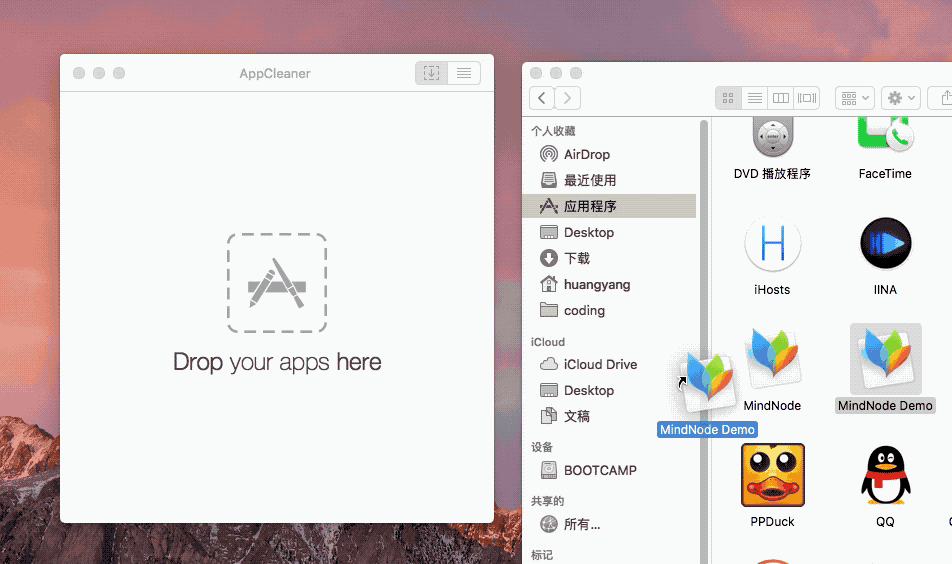
Task: Switch Finder to column view
Action: pyautogui.click(x=781, y=98)
